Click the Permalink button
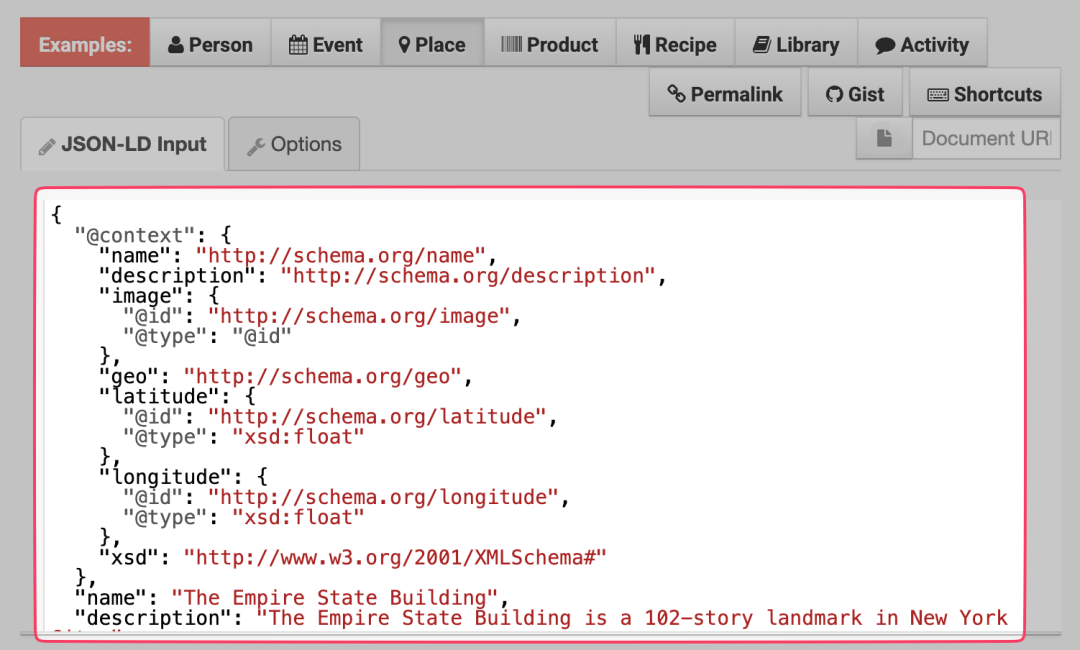This screenshot has width=1080, height=650. tap(725, 92)
